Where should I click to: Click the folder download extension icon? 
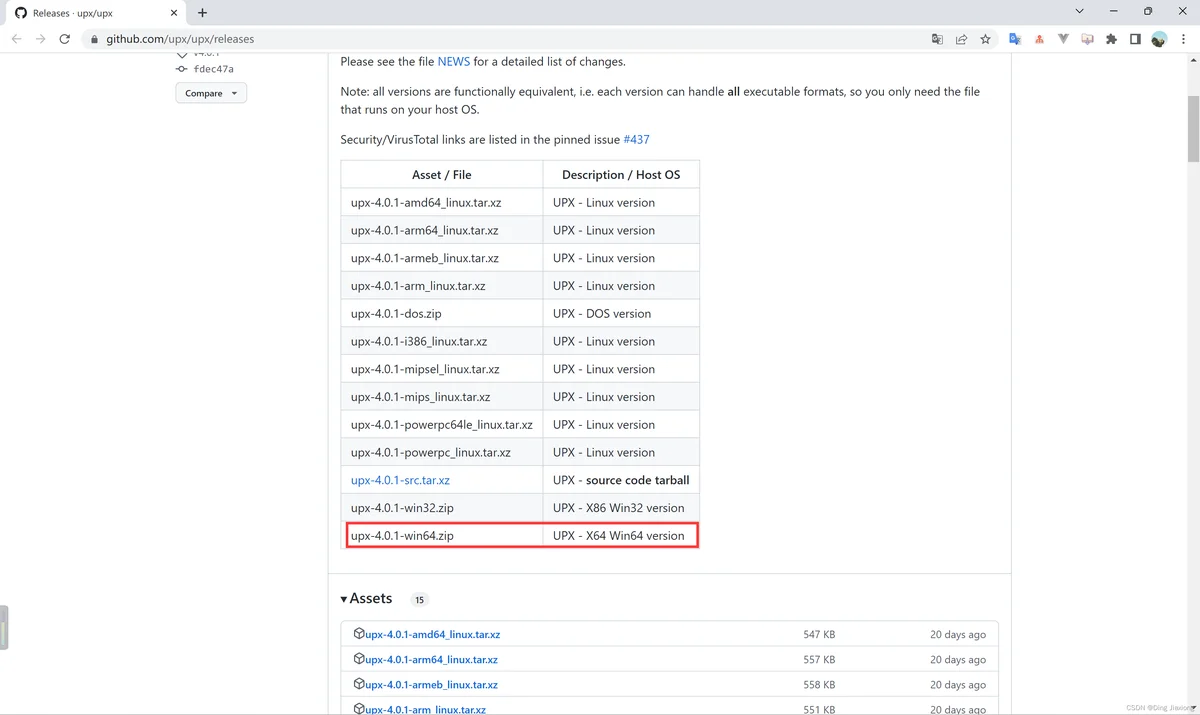(1087, 39)
